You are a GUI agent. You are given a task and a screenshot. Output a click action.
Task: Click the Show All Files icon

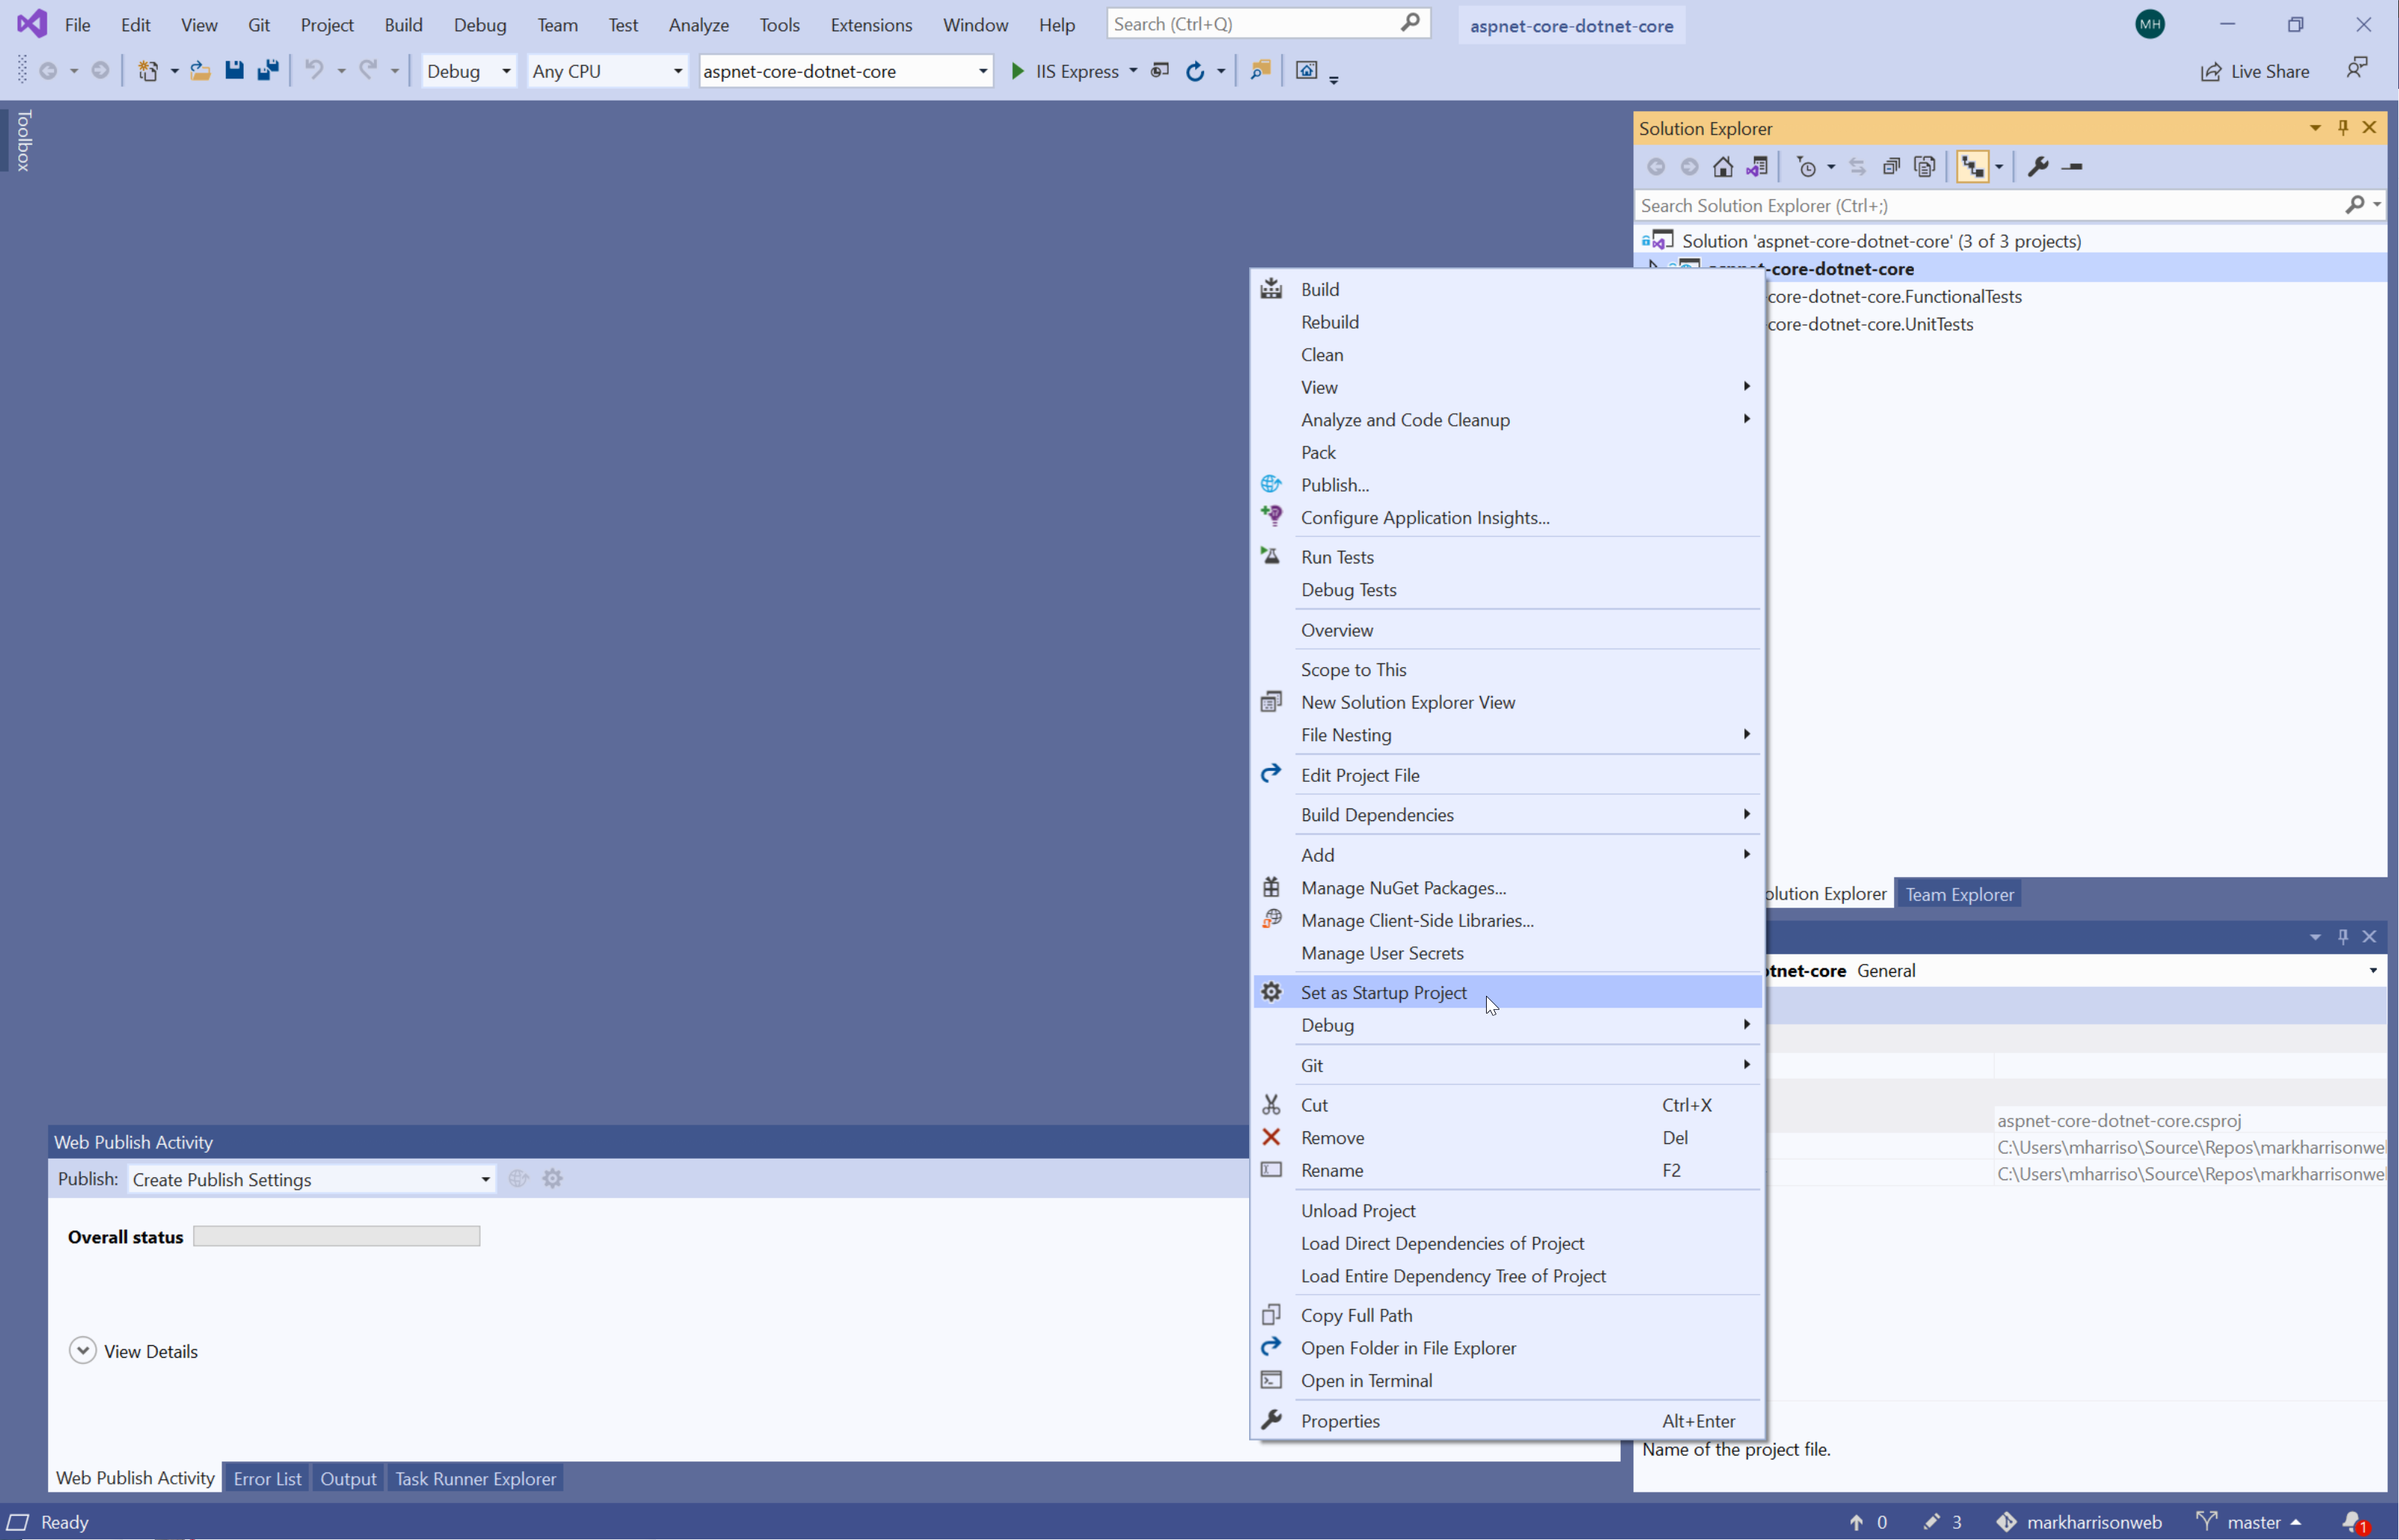click(1924, 167)
